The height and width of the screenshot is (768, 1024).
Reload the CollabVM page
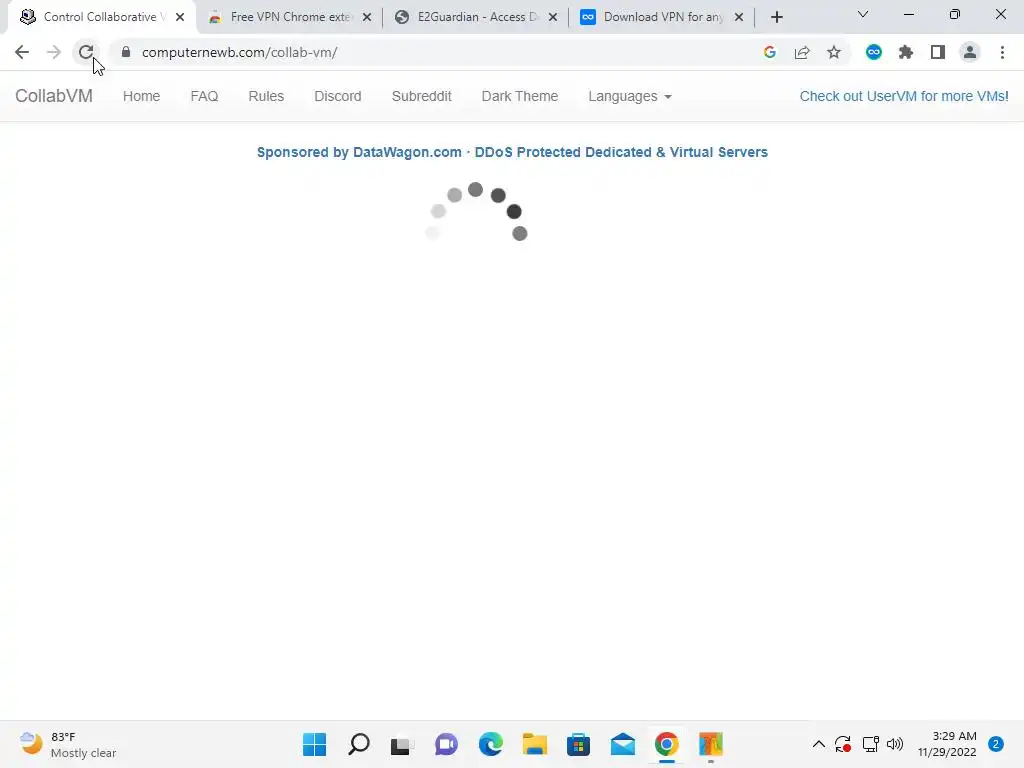[86, 52]
